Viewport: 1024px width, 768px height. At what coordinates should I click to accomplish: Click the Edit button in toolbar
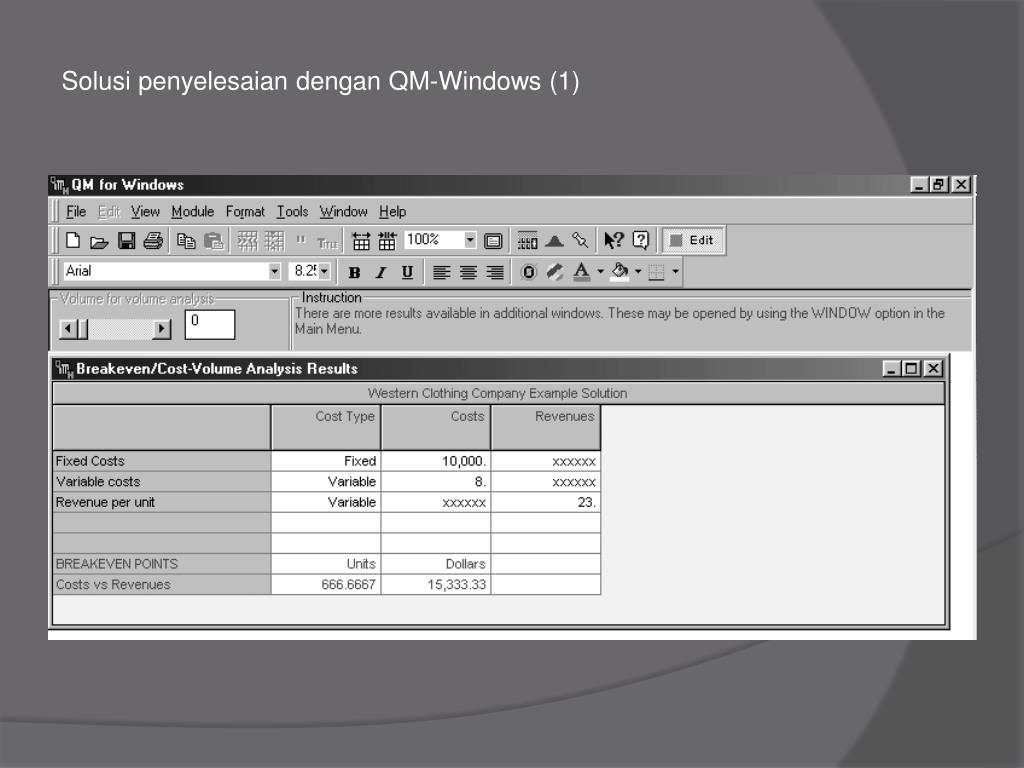tap(692, 240)
